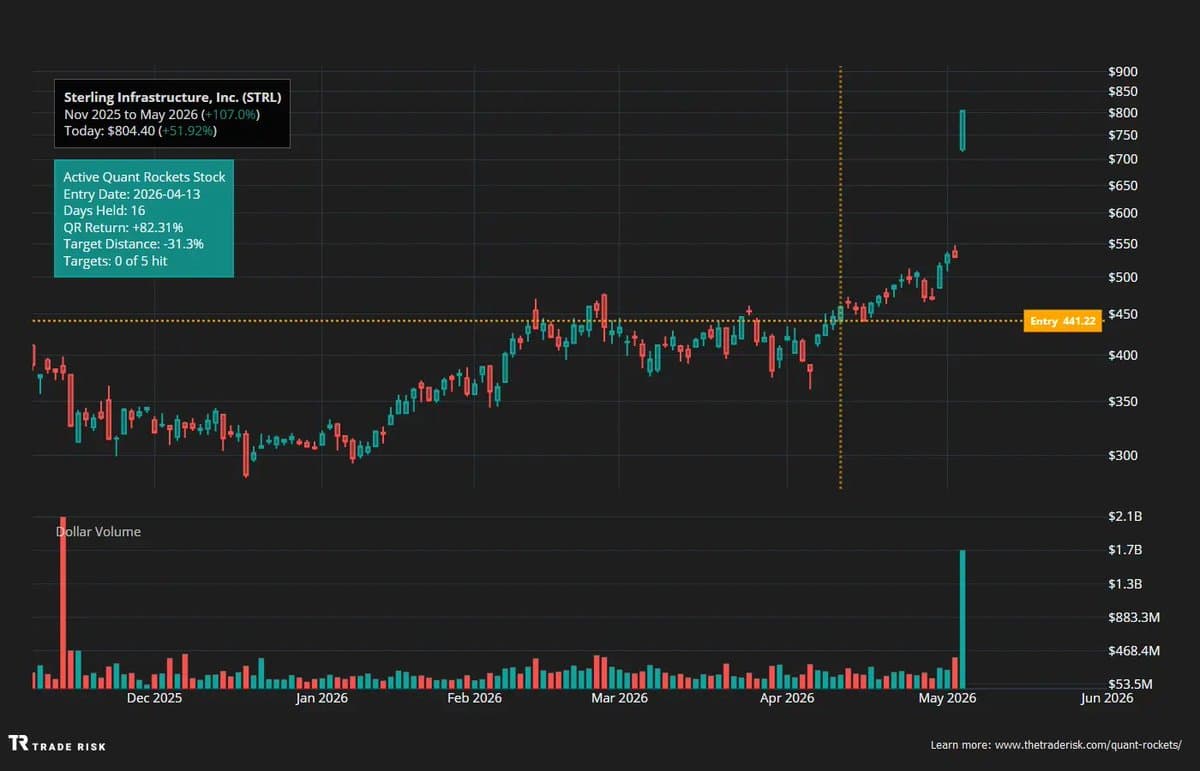Click the $400 price axis label

[x=1123, y=355]
